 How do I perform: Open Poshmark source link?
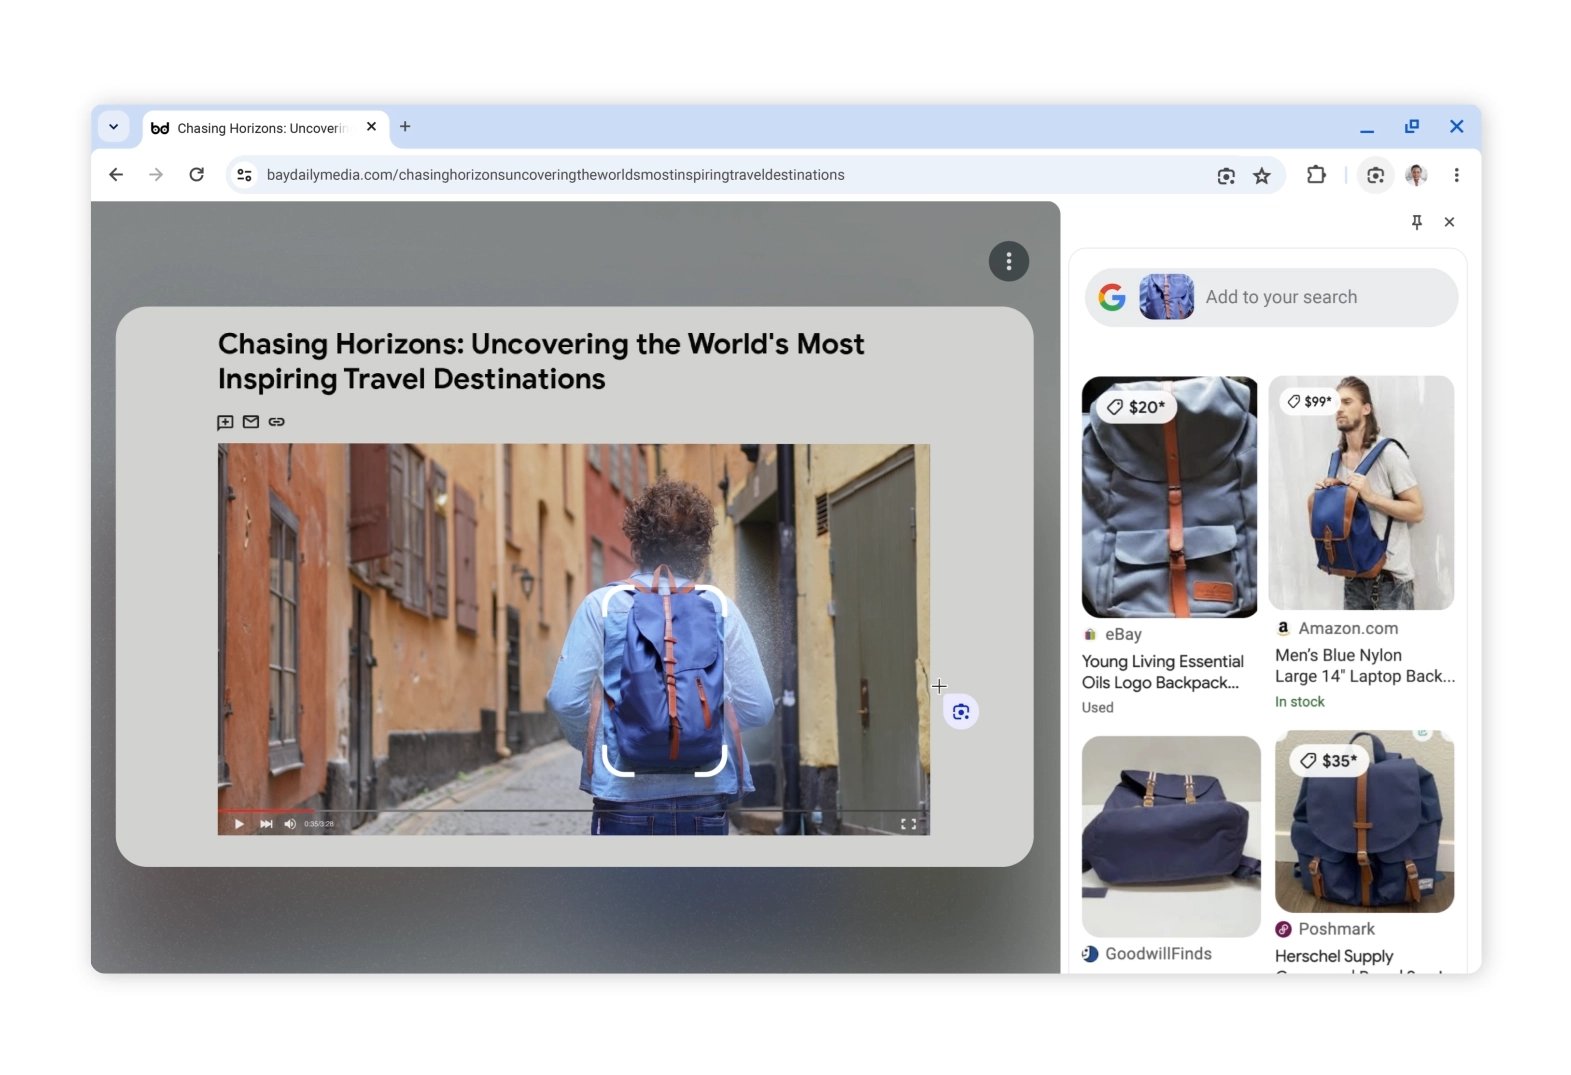(1325, 929)
